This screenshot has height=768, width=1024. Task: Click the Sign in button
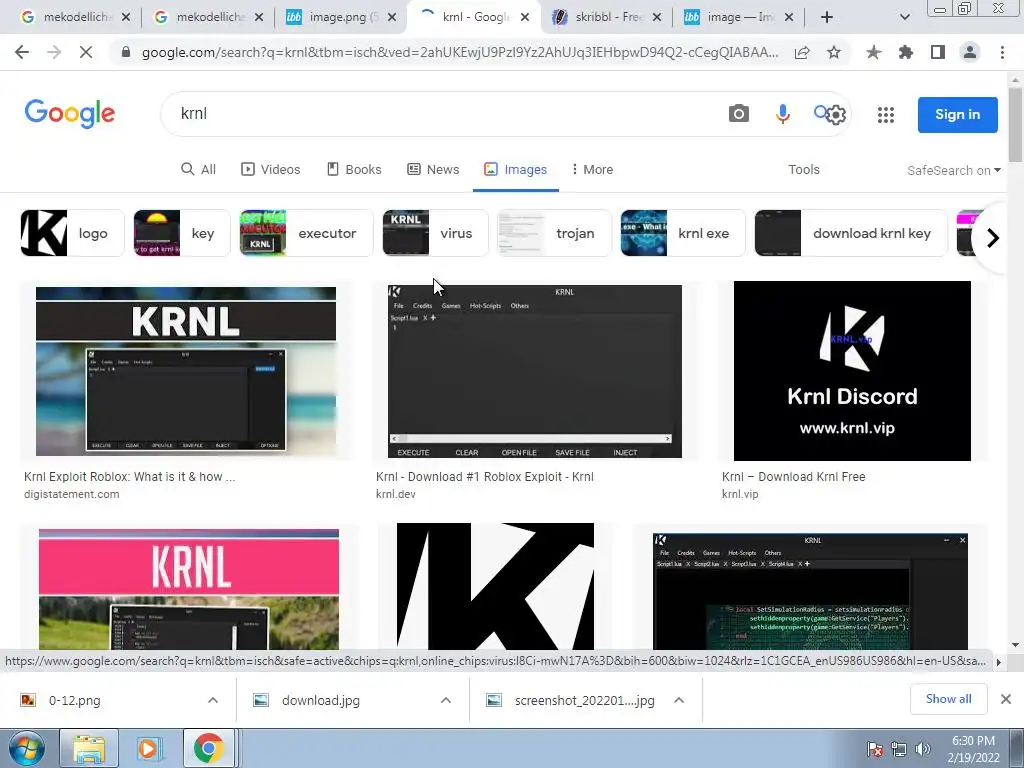(x=957, y=115)
